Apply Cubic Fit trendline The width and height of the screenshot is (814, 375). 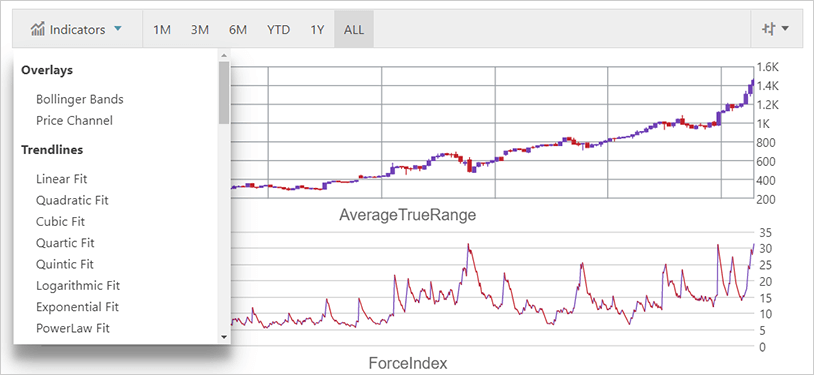(60, 221)
